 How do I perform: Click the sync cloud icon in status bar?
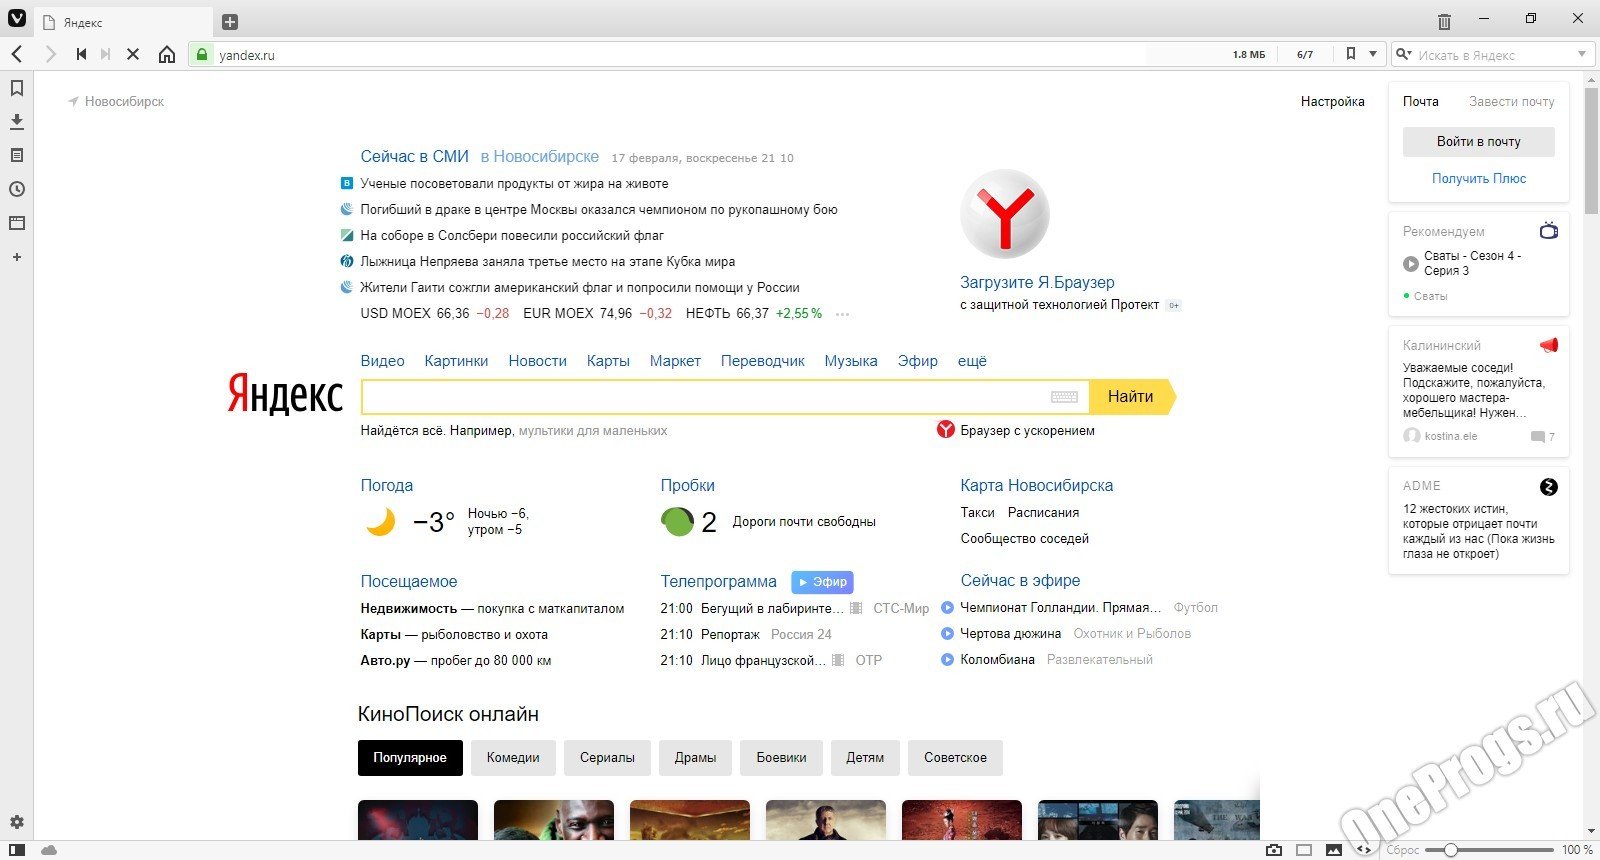pos(49,850)
